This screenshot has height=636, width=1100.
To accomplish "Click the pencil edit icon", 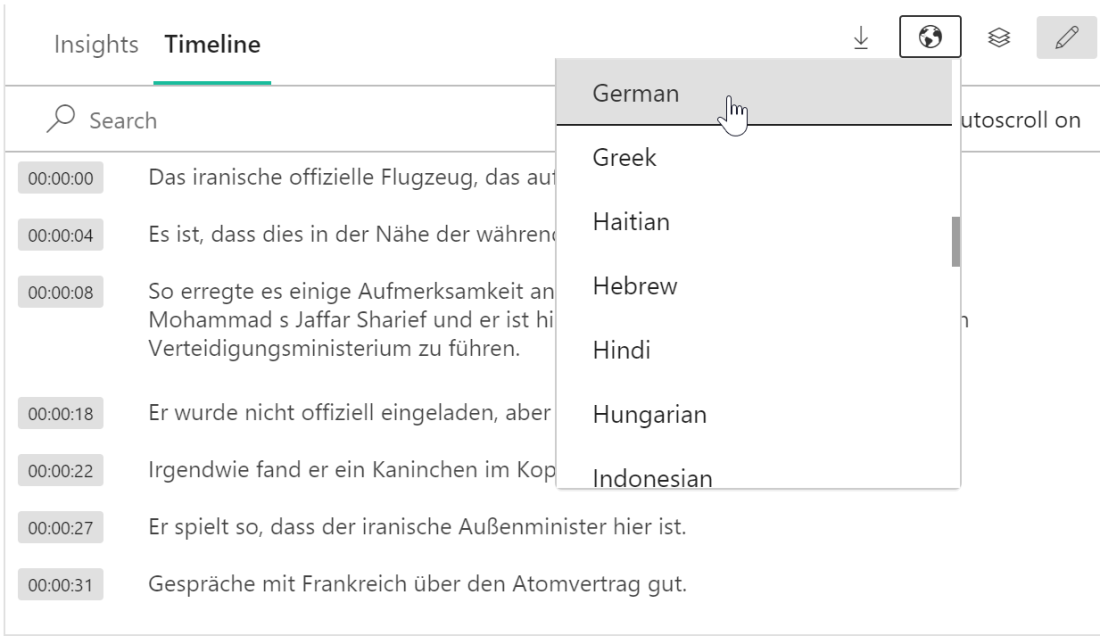I will click(x=1067, y=38).
